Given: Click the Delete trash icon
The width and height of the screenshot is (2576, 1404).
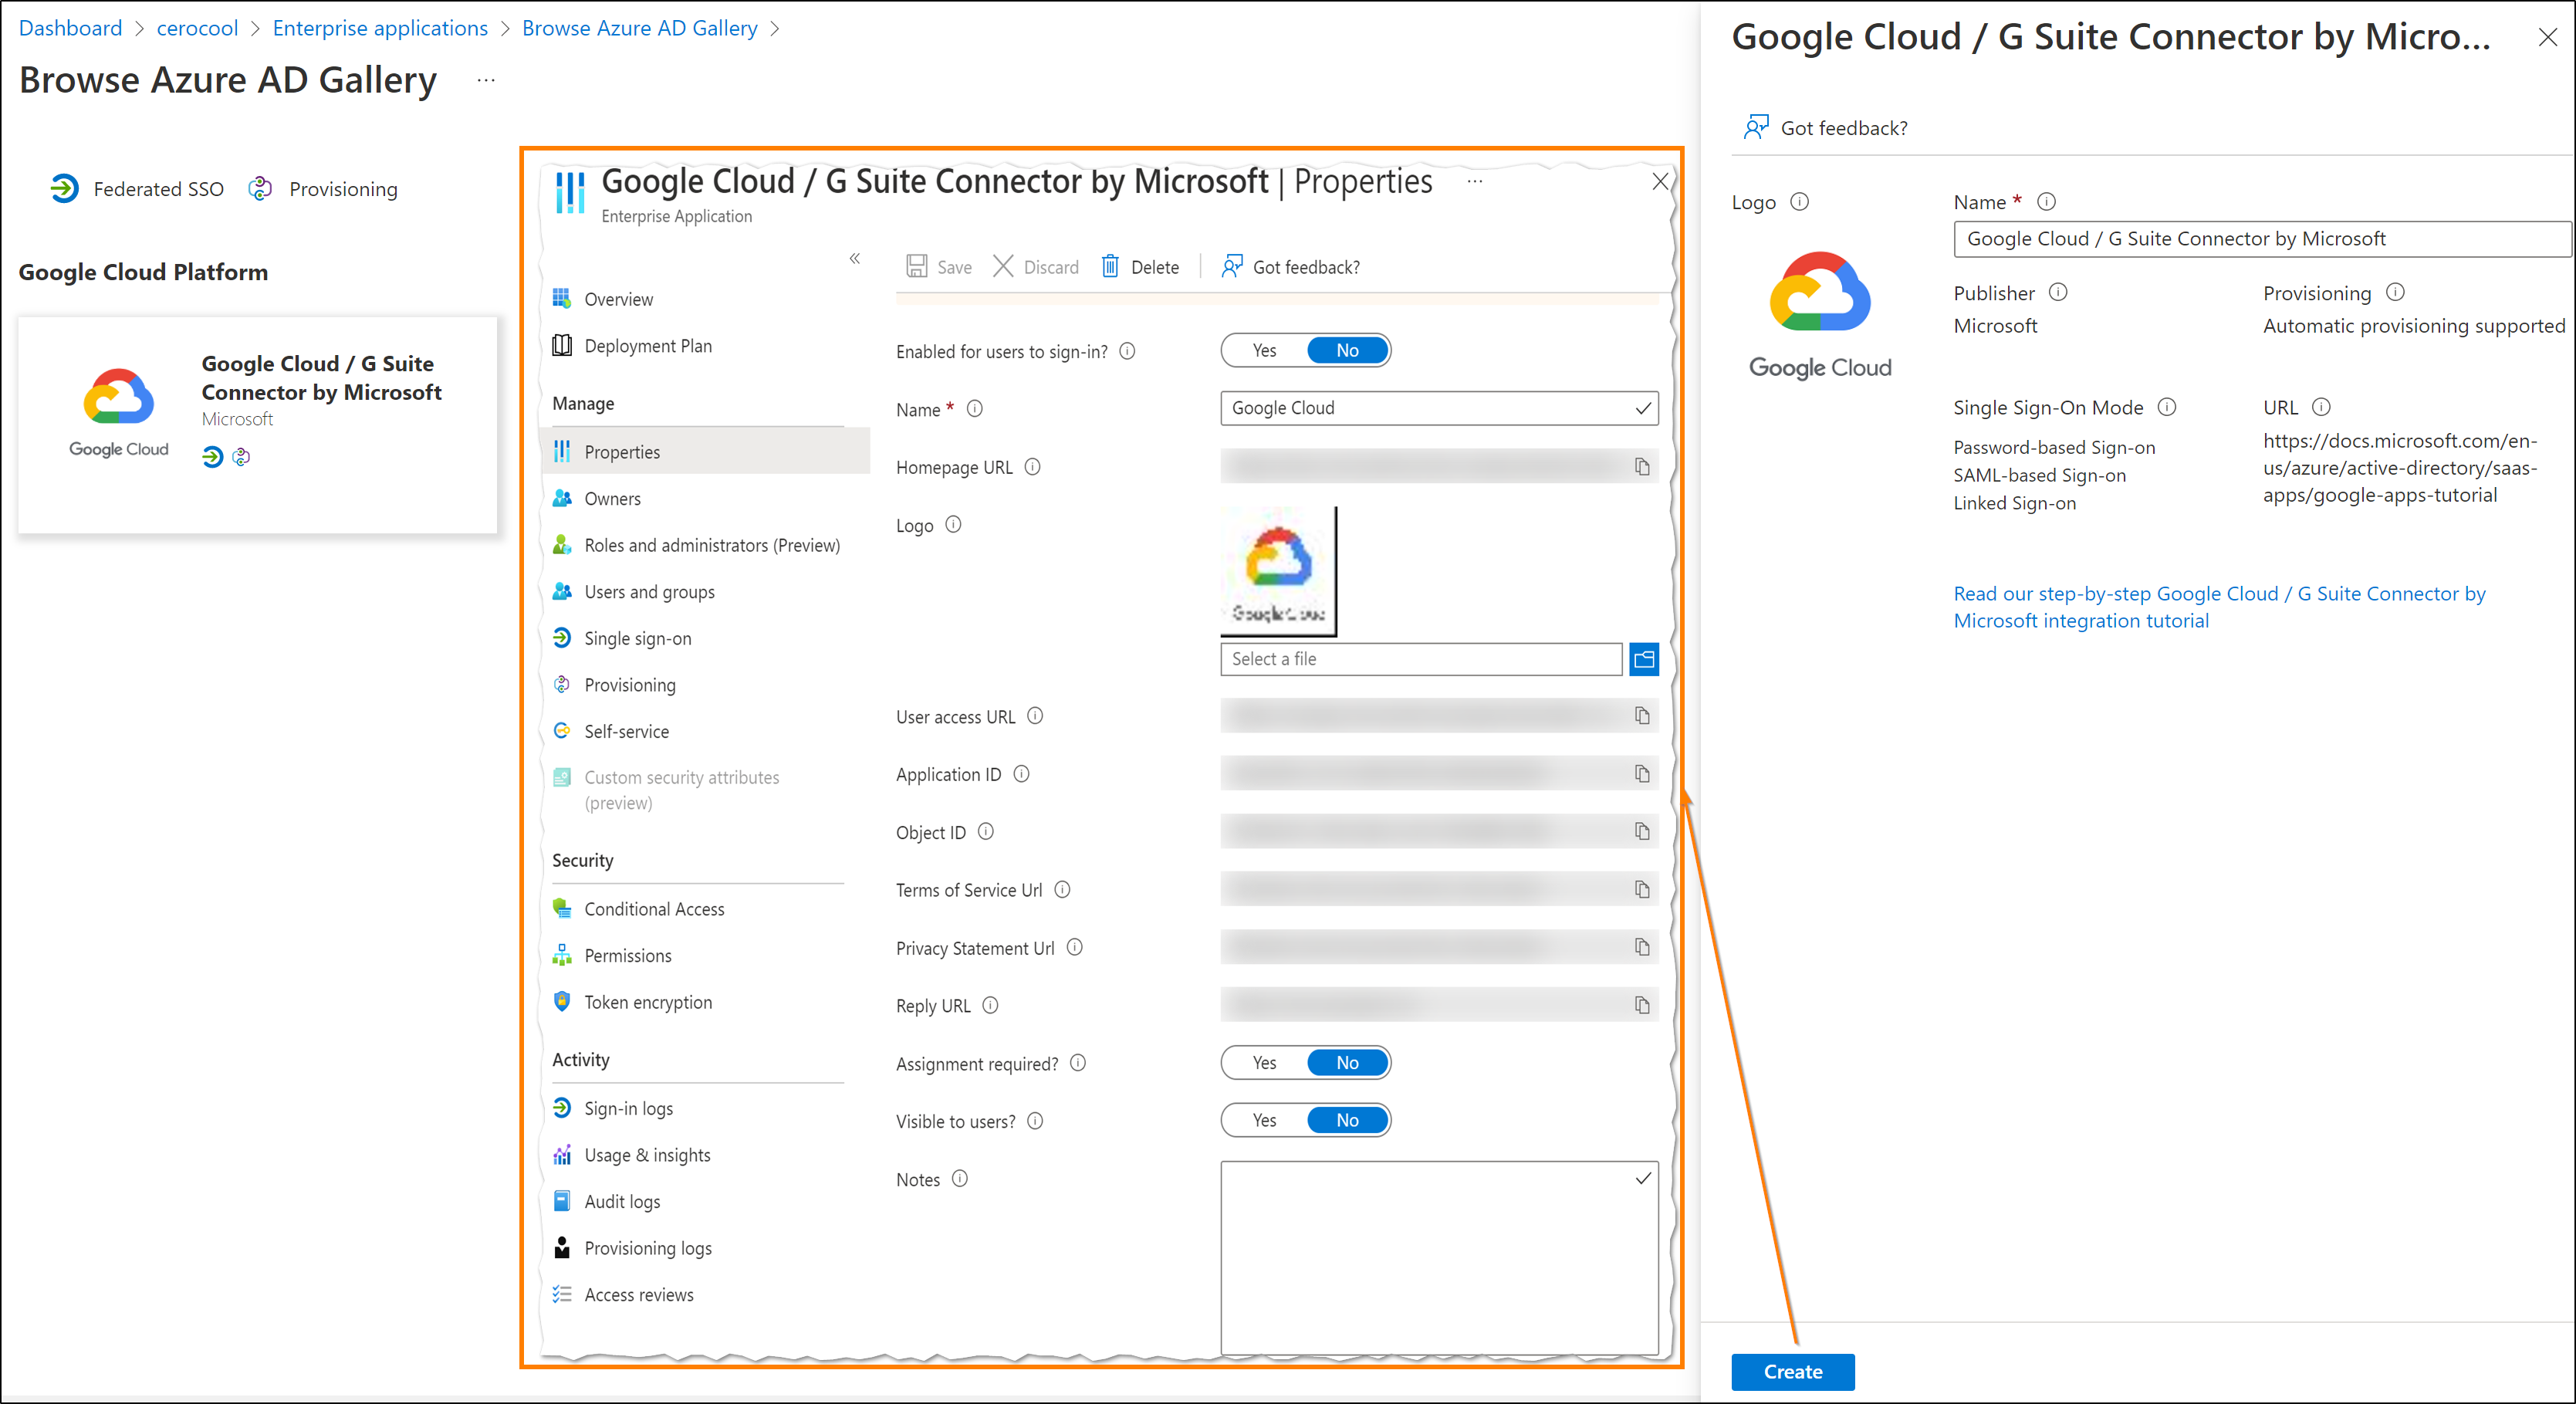Looking at the screenshot, I should [x=1110, y=266].
